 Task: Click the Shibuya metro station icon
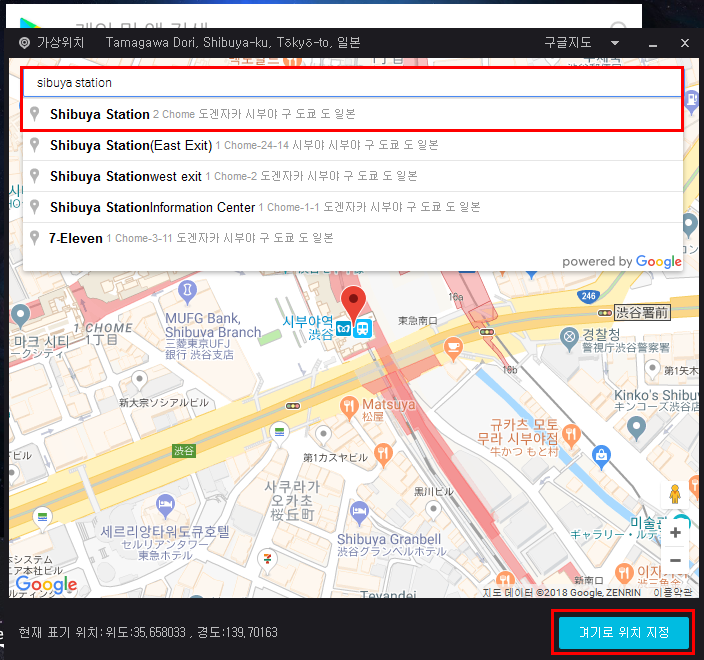(x=344, y=329)
